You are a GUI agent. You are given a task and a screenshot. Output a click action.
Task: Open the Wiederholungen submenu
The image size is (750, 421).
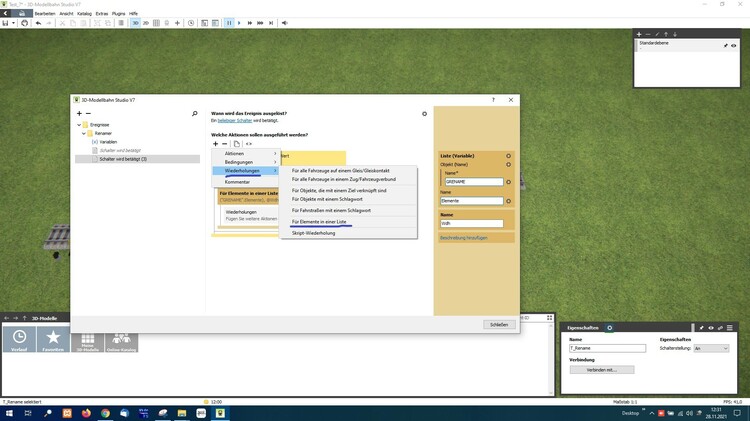click(245, 171)
